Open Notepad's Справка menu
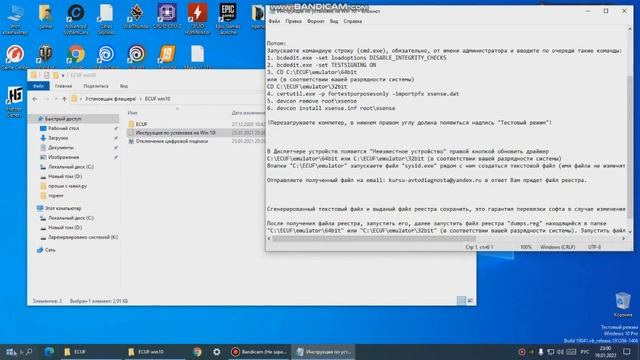Image resolution: width=640 pixels, height=360 pixels. click(353, 21)
